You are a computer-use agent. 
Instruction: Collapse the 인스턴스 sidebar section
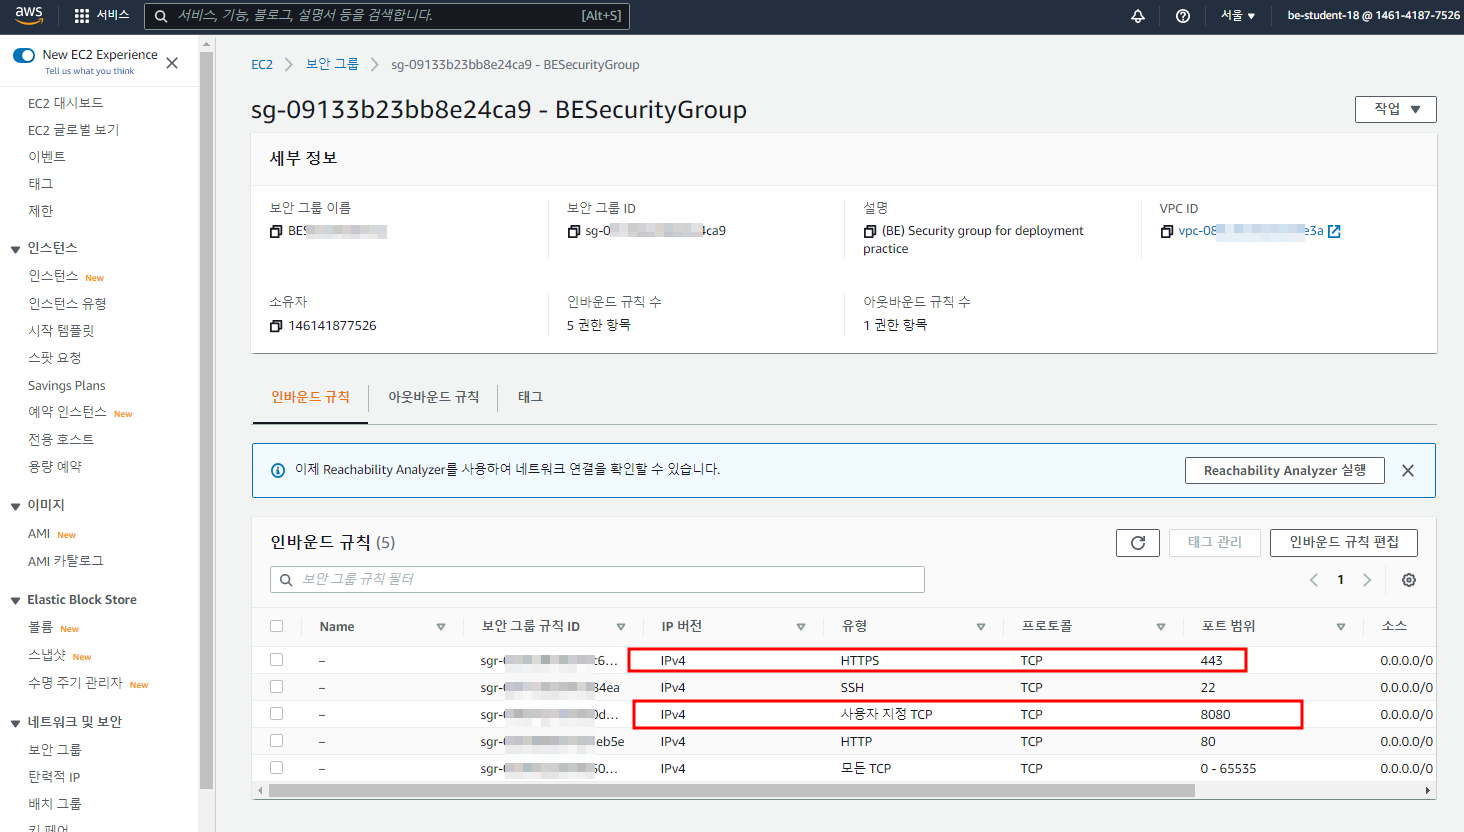tap(15, 249)
